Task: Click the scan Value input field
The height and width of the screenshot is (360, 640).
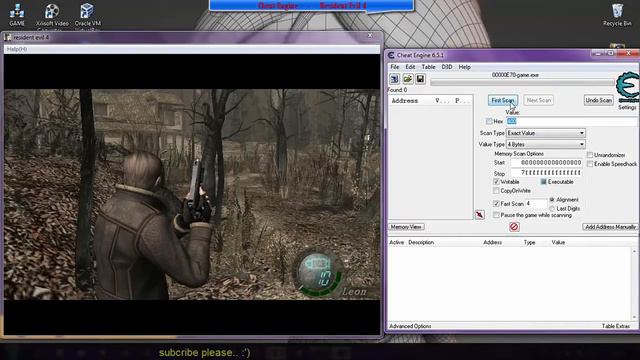Action: click(x=571, y=121)
